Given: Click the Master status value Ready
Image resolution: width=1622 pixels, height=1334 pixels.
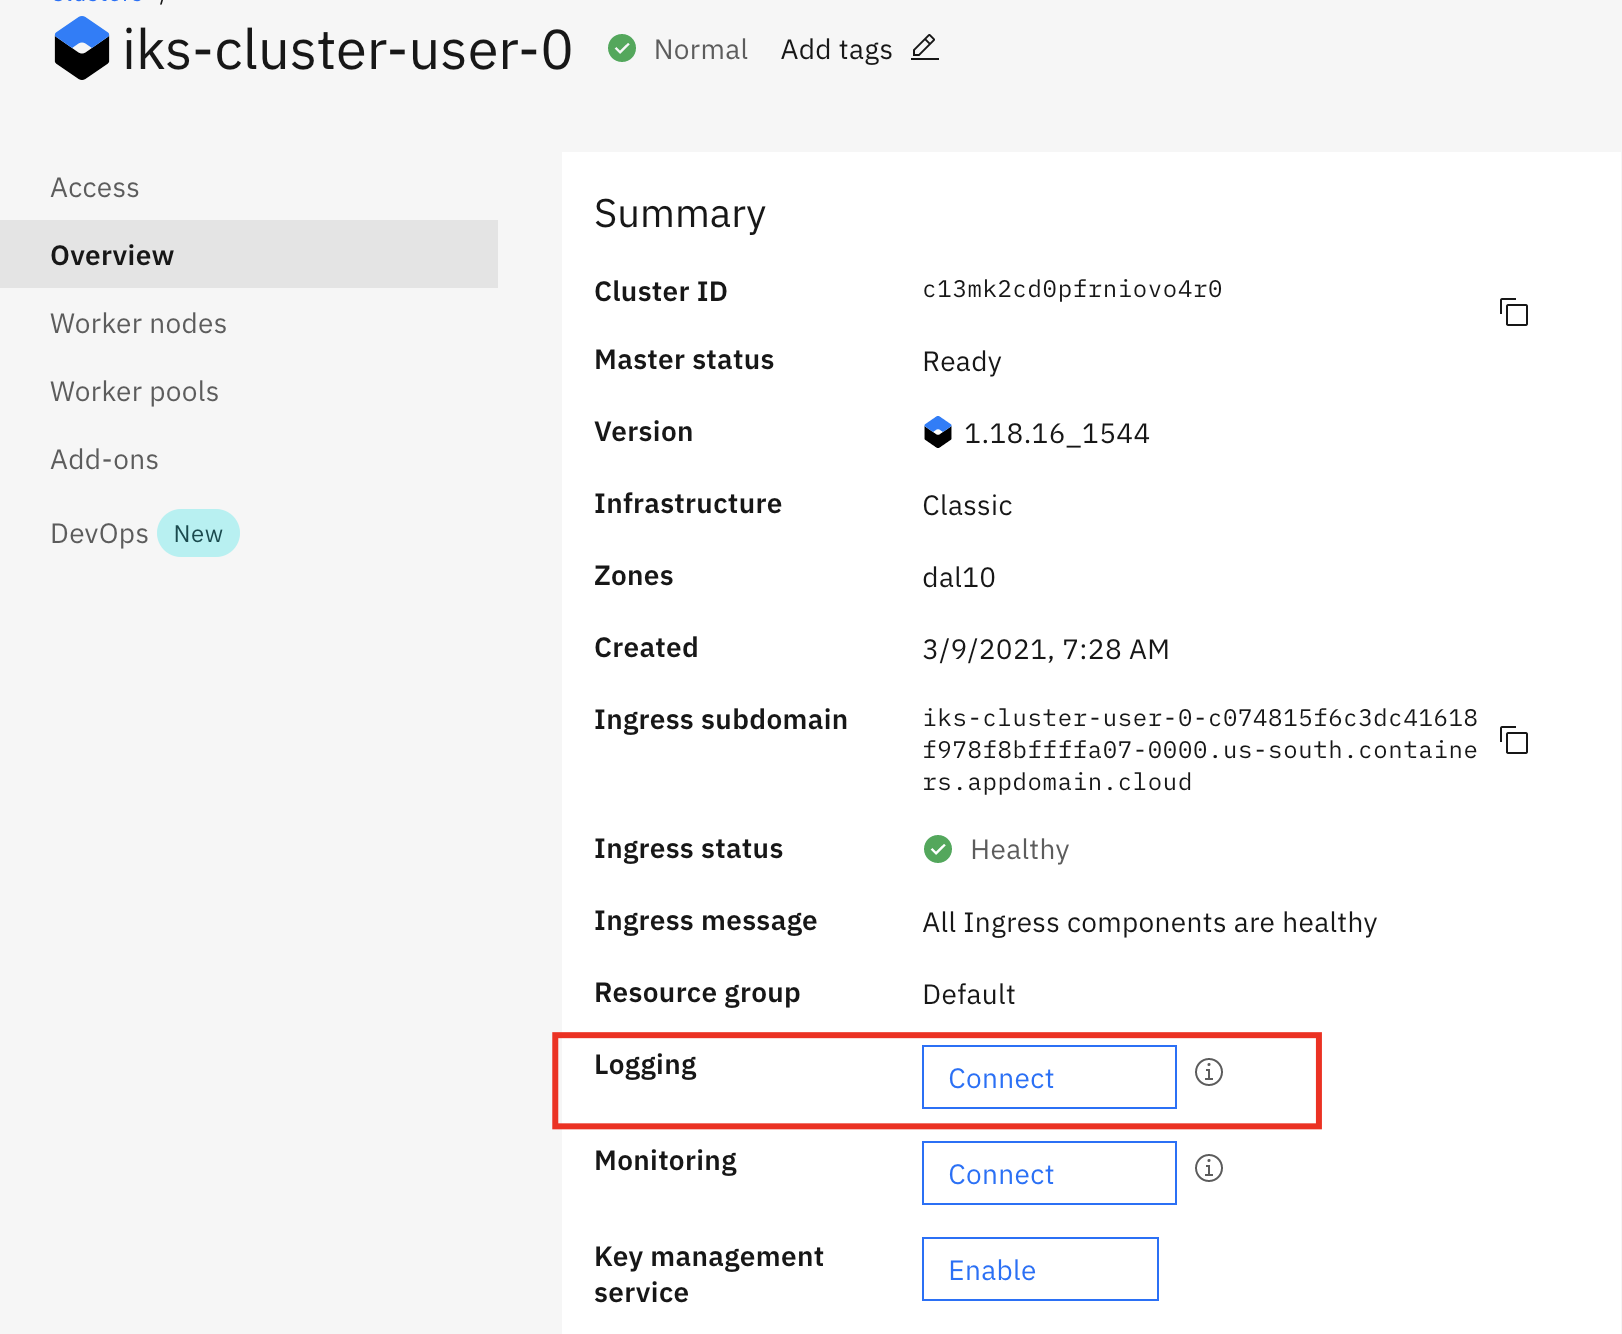Looking at the screenshot, I should tap(961, 362).
